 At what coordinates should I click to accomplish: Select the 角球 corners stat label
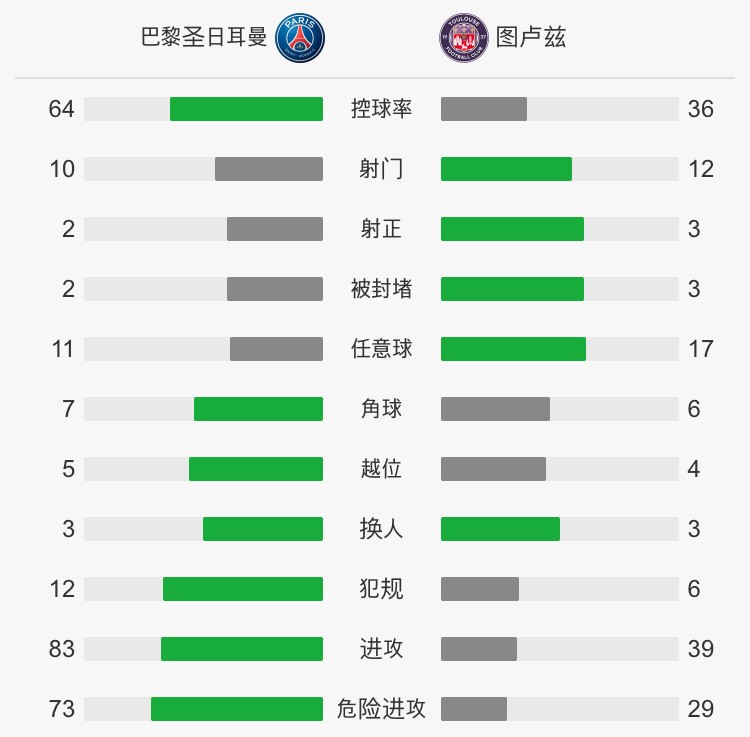click(381, 409)
